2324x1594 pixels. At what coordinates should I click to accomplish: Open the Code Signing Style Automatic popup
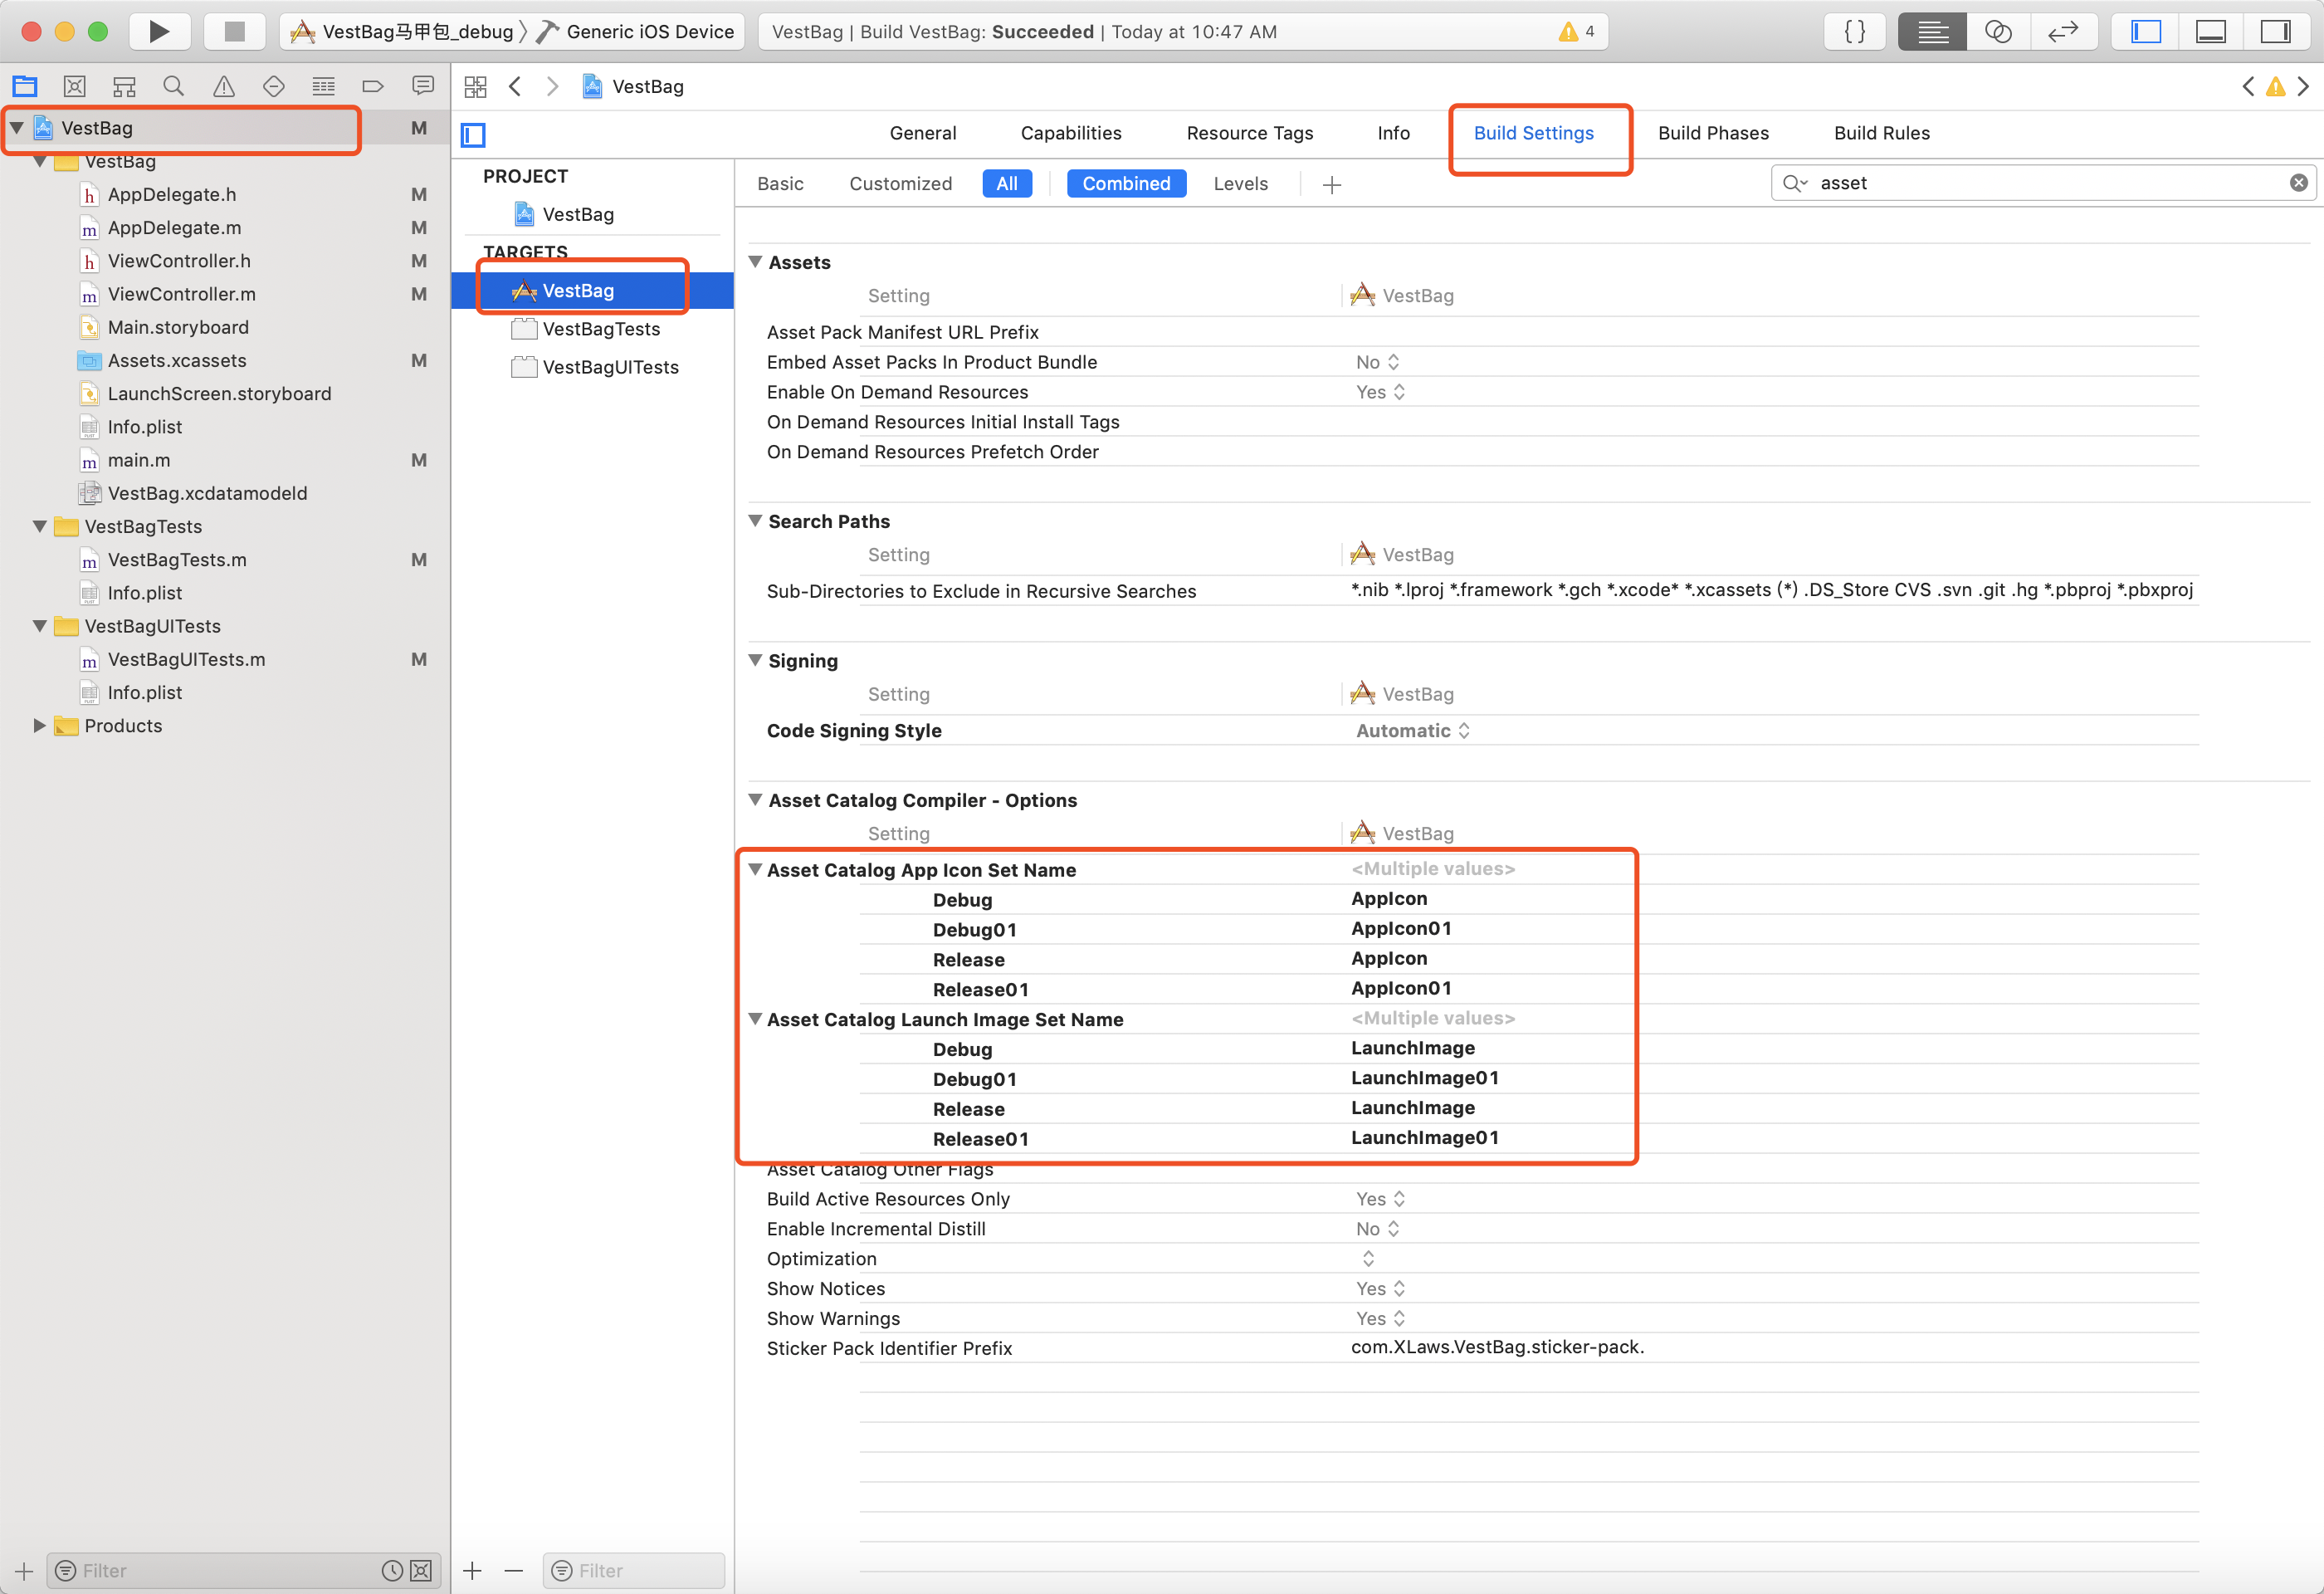1412,730
